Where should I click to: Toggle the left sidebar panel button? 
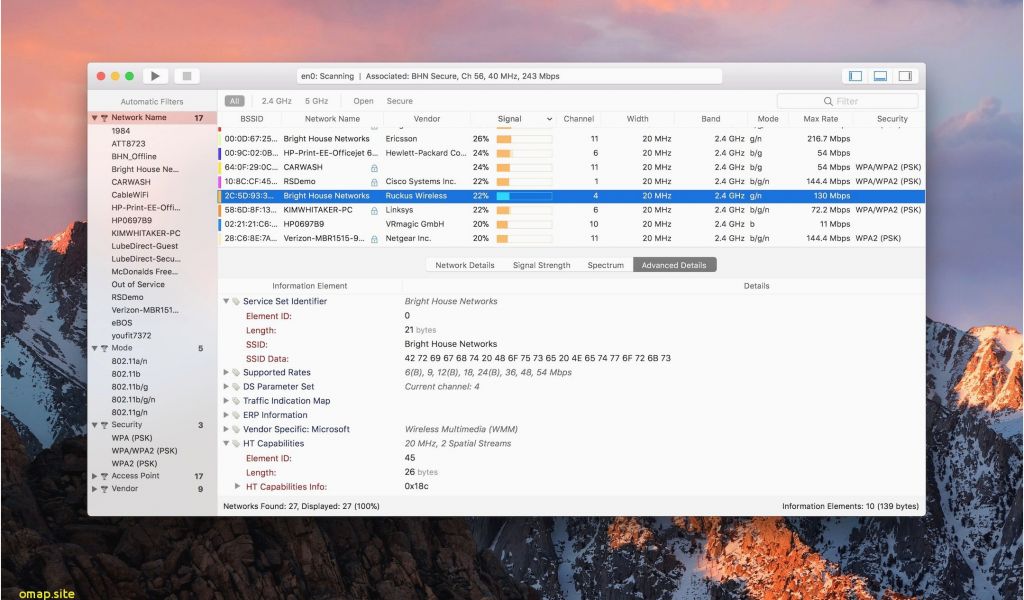[856, 76]
